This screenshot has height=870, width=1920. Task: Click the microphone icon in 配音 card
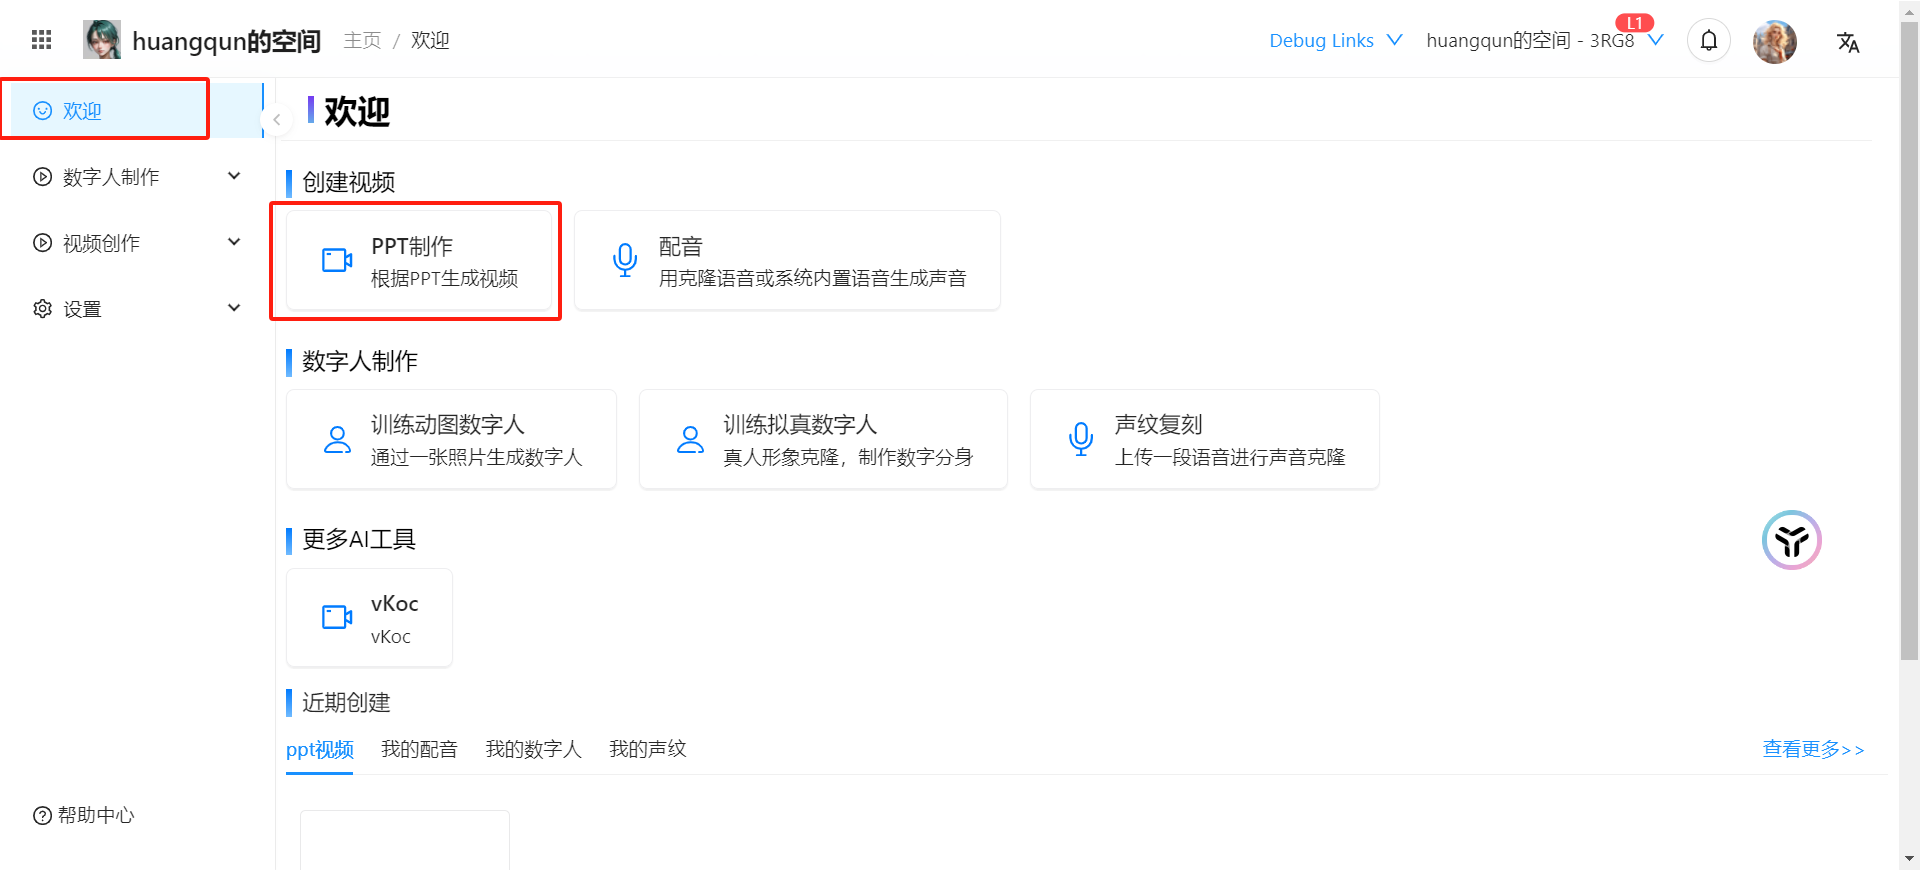(x=625, y=261)
